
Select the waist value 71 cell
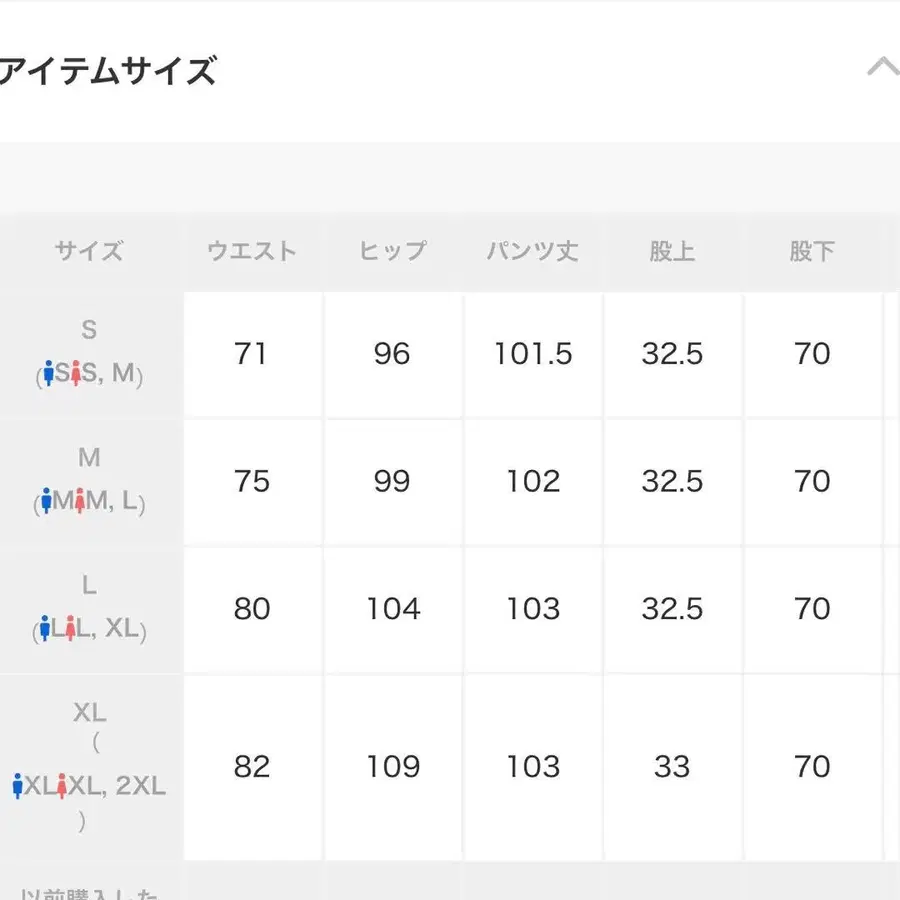(x=252, y=355)
